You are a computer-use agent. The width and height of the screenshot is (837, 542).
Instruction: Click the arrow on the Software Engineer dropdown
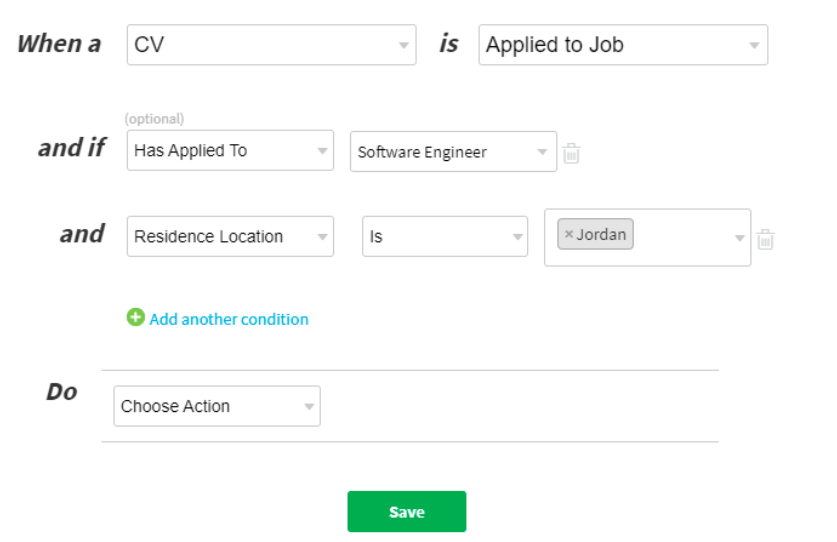[543, 152]
